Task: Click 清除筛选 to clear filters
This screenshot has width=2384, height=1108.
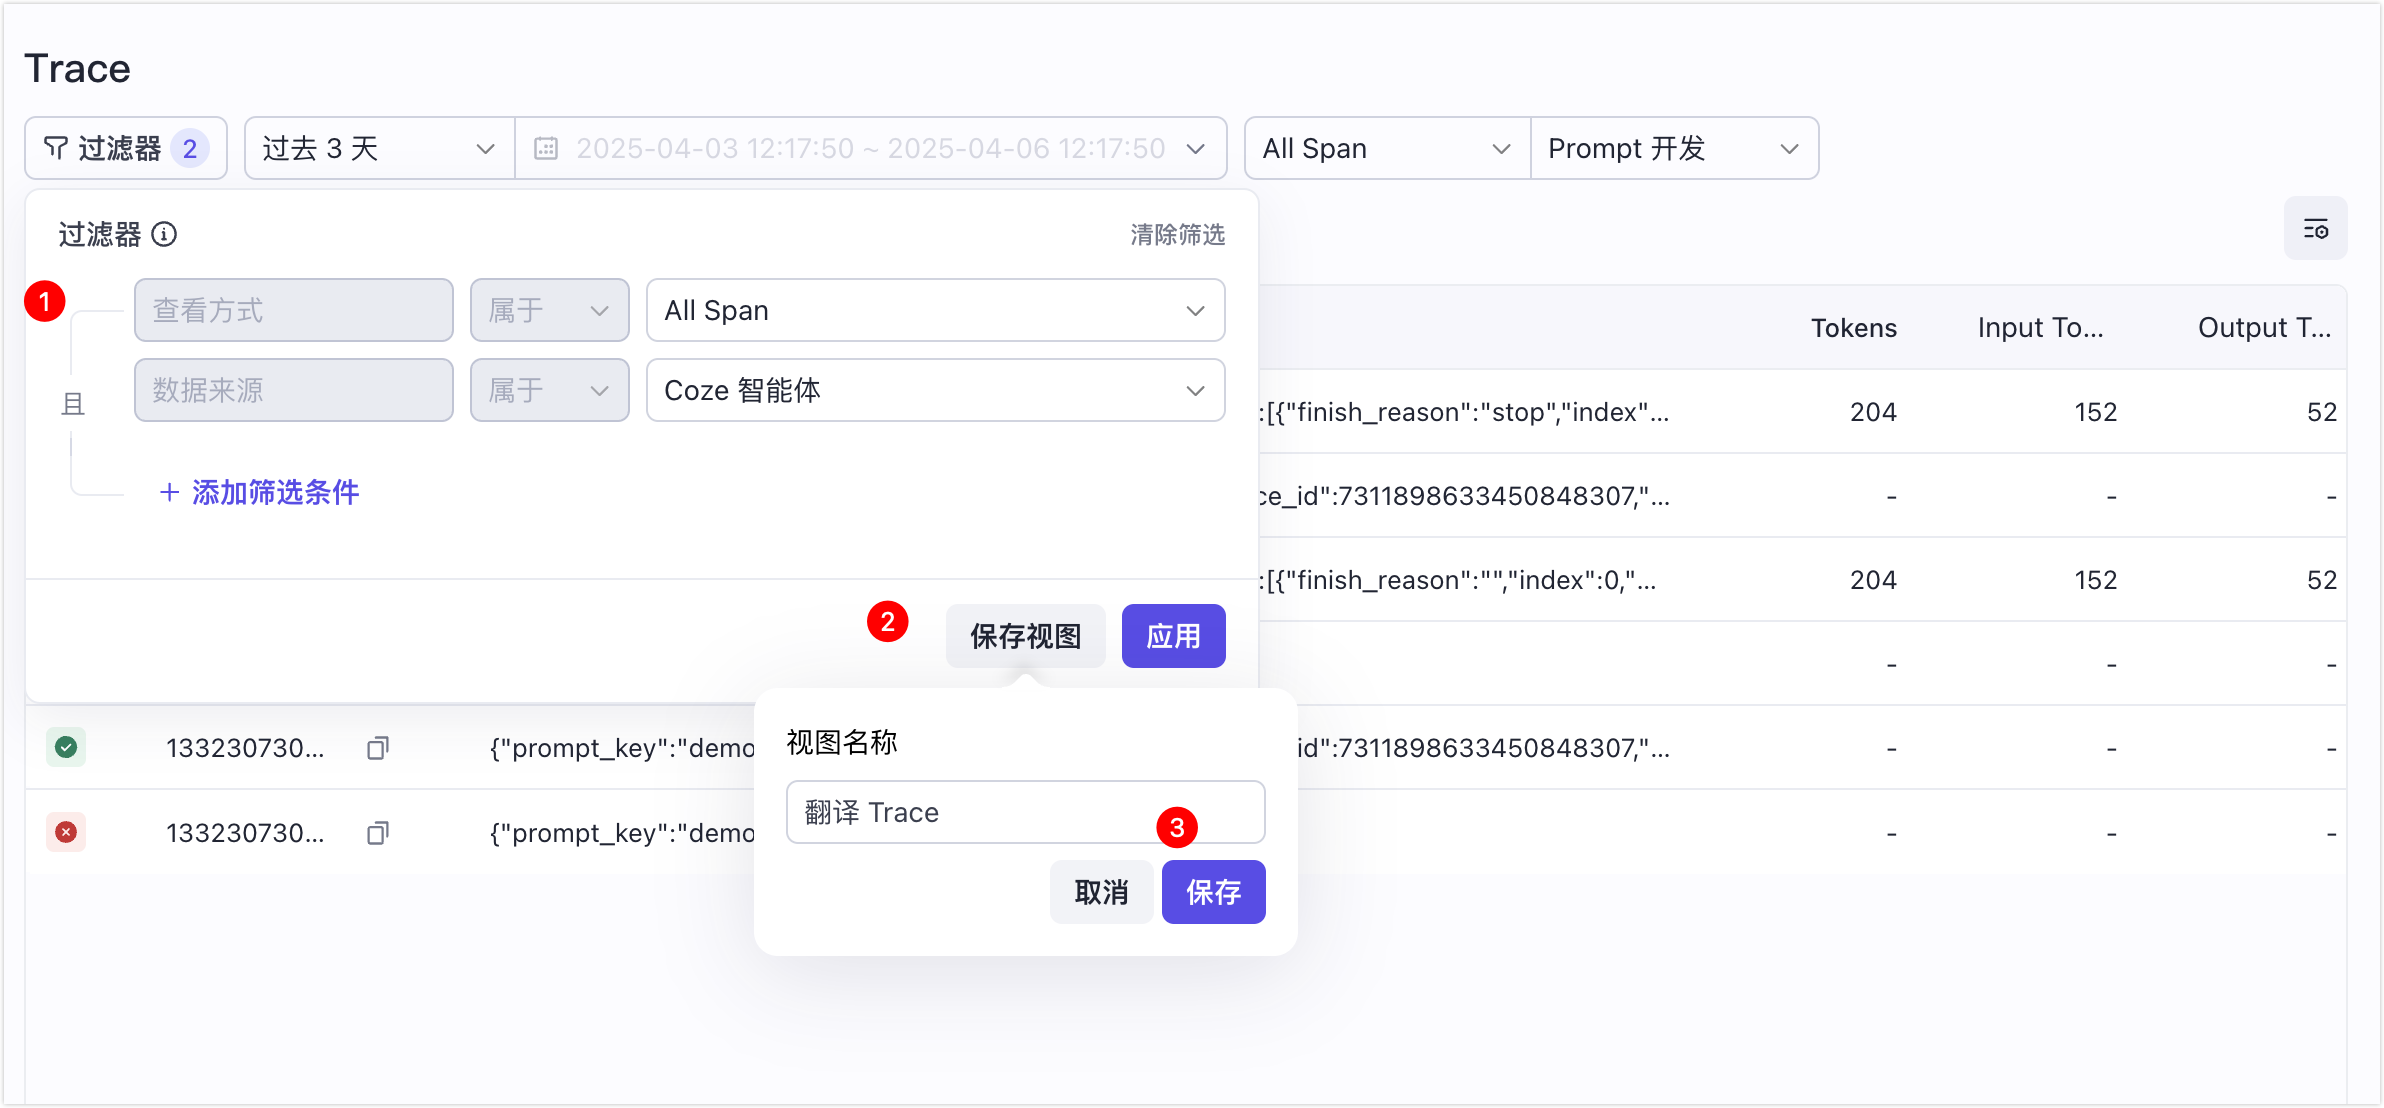Action: [x=1177, y=234]
